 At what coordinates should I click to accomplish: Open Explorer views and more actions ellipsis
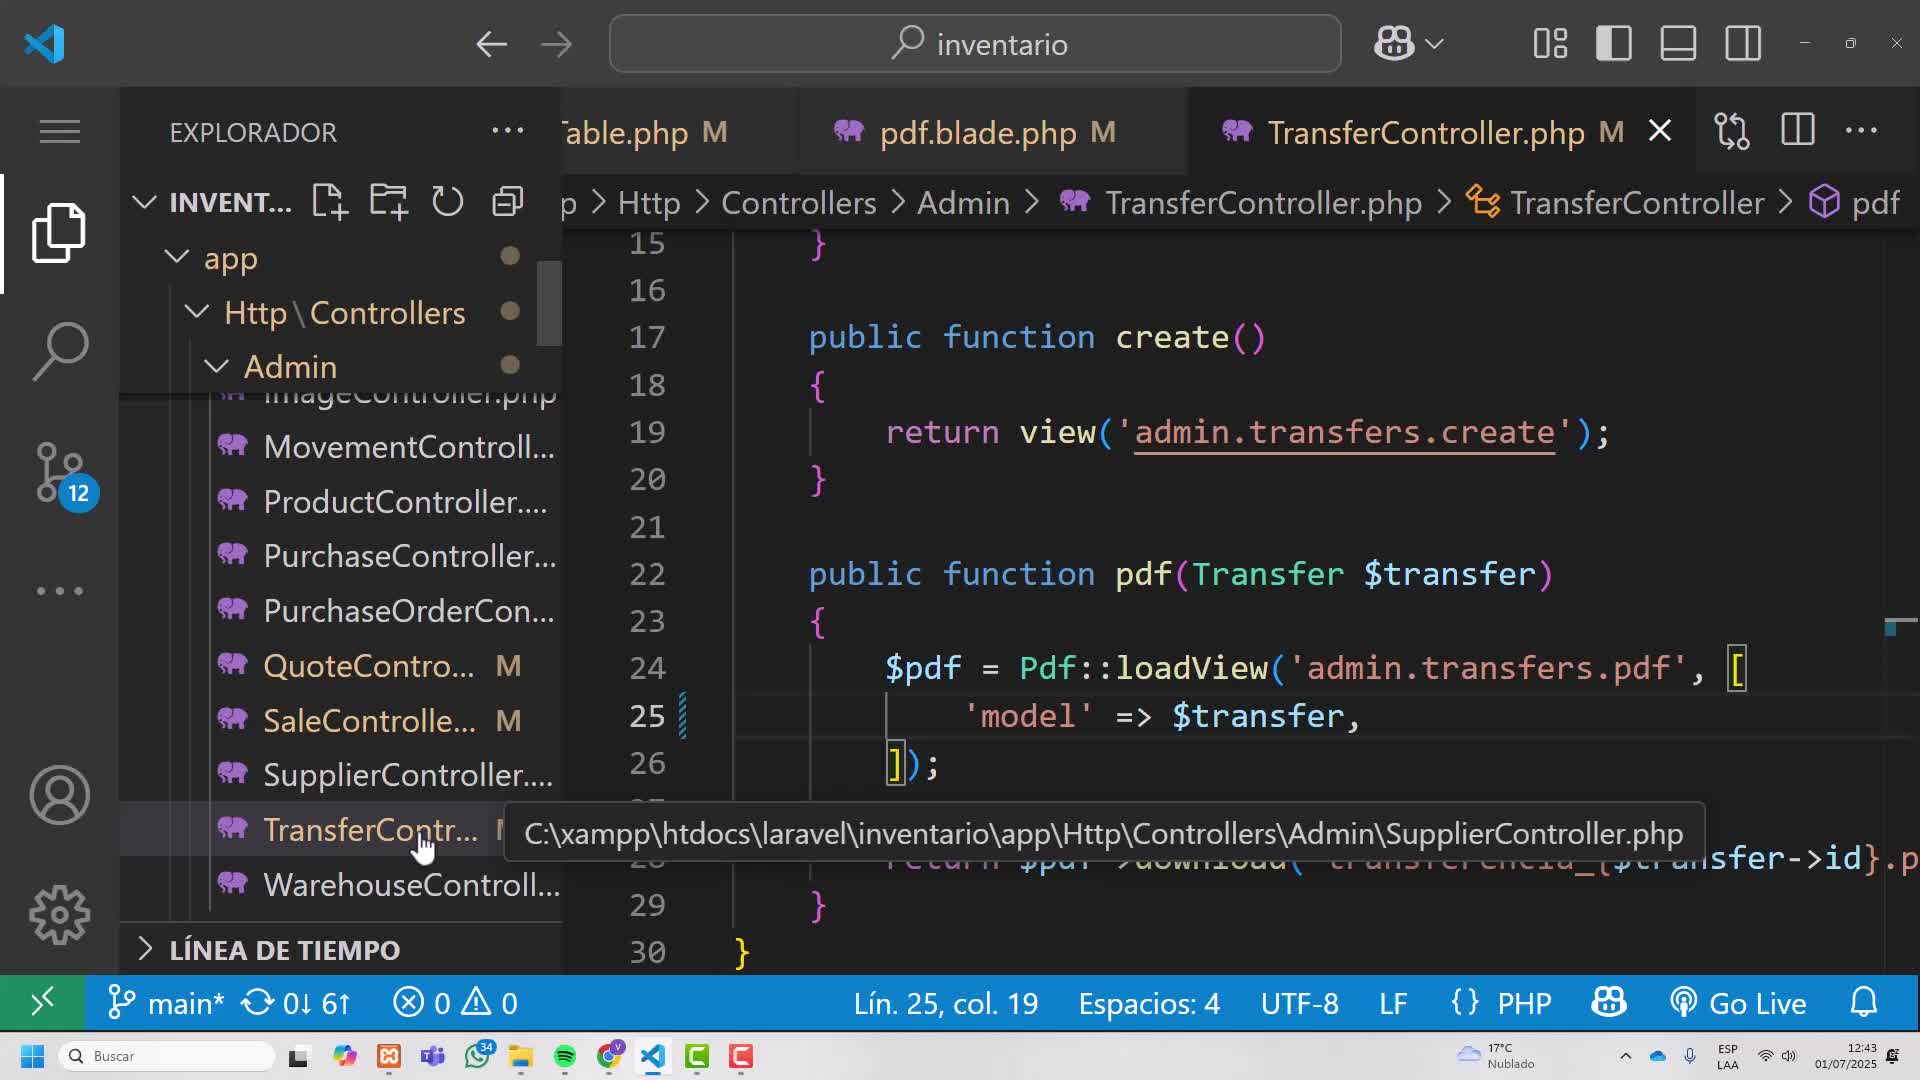[508, 131]
